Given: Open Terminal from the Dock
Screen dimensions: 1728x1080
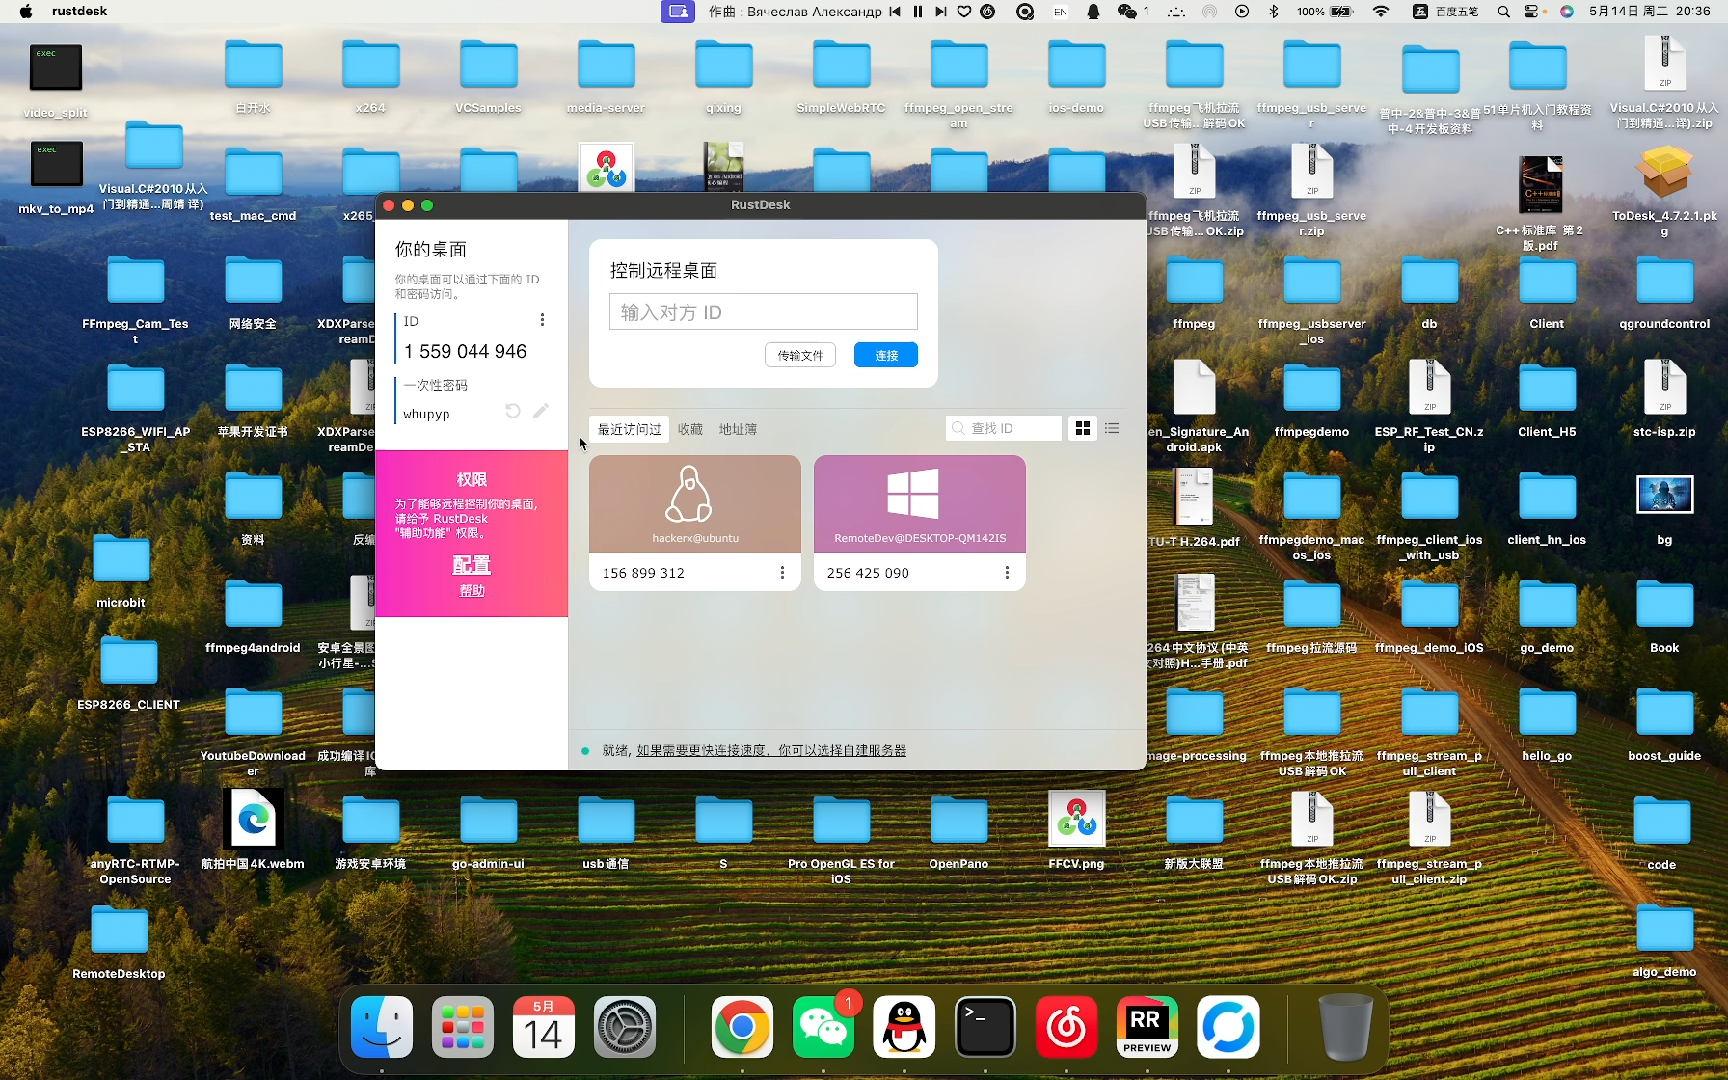Looking at the screenshot, I should click(x=985, y=1027).
